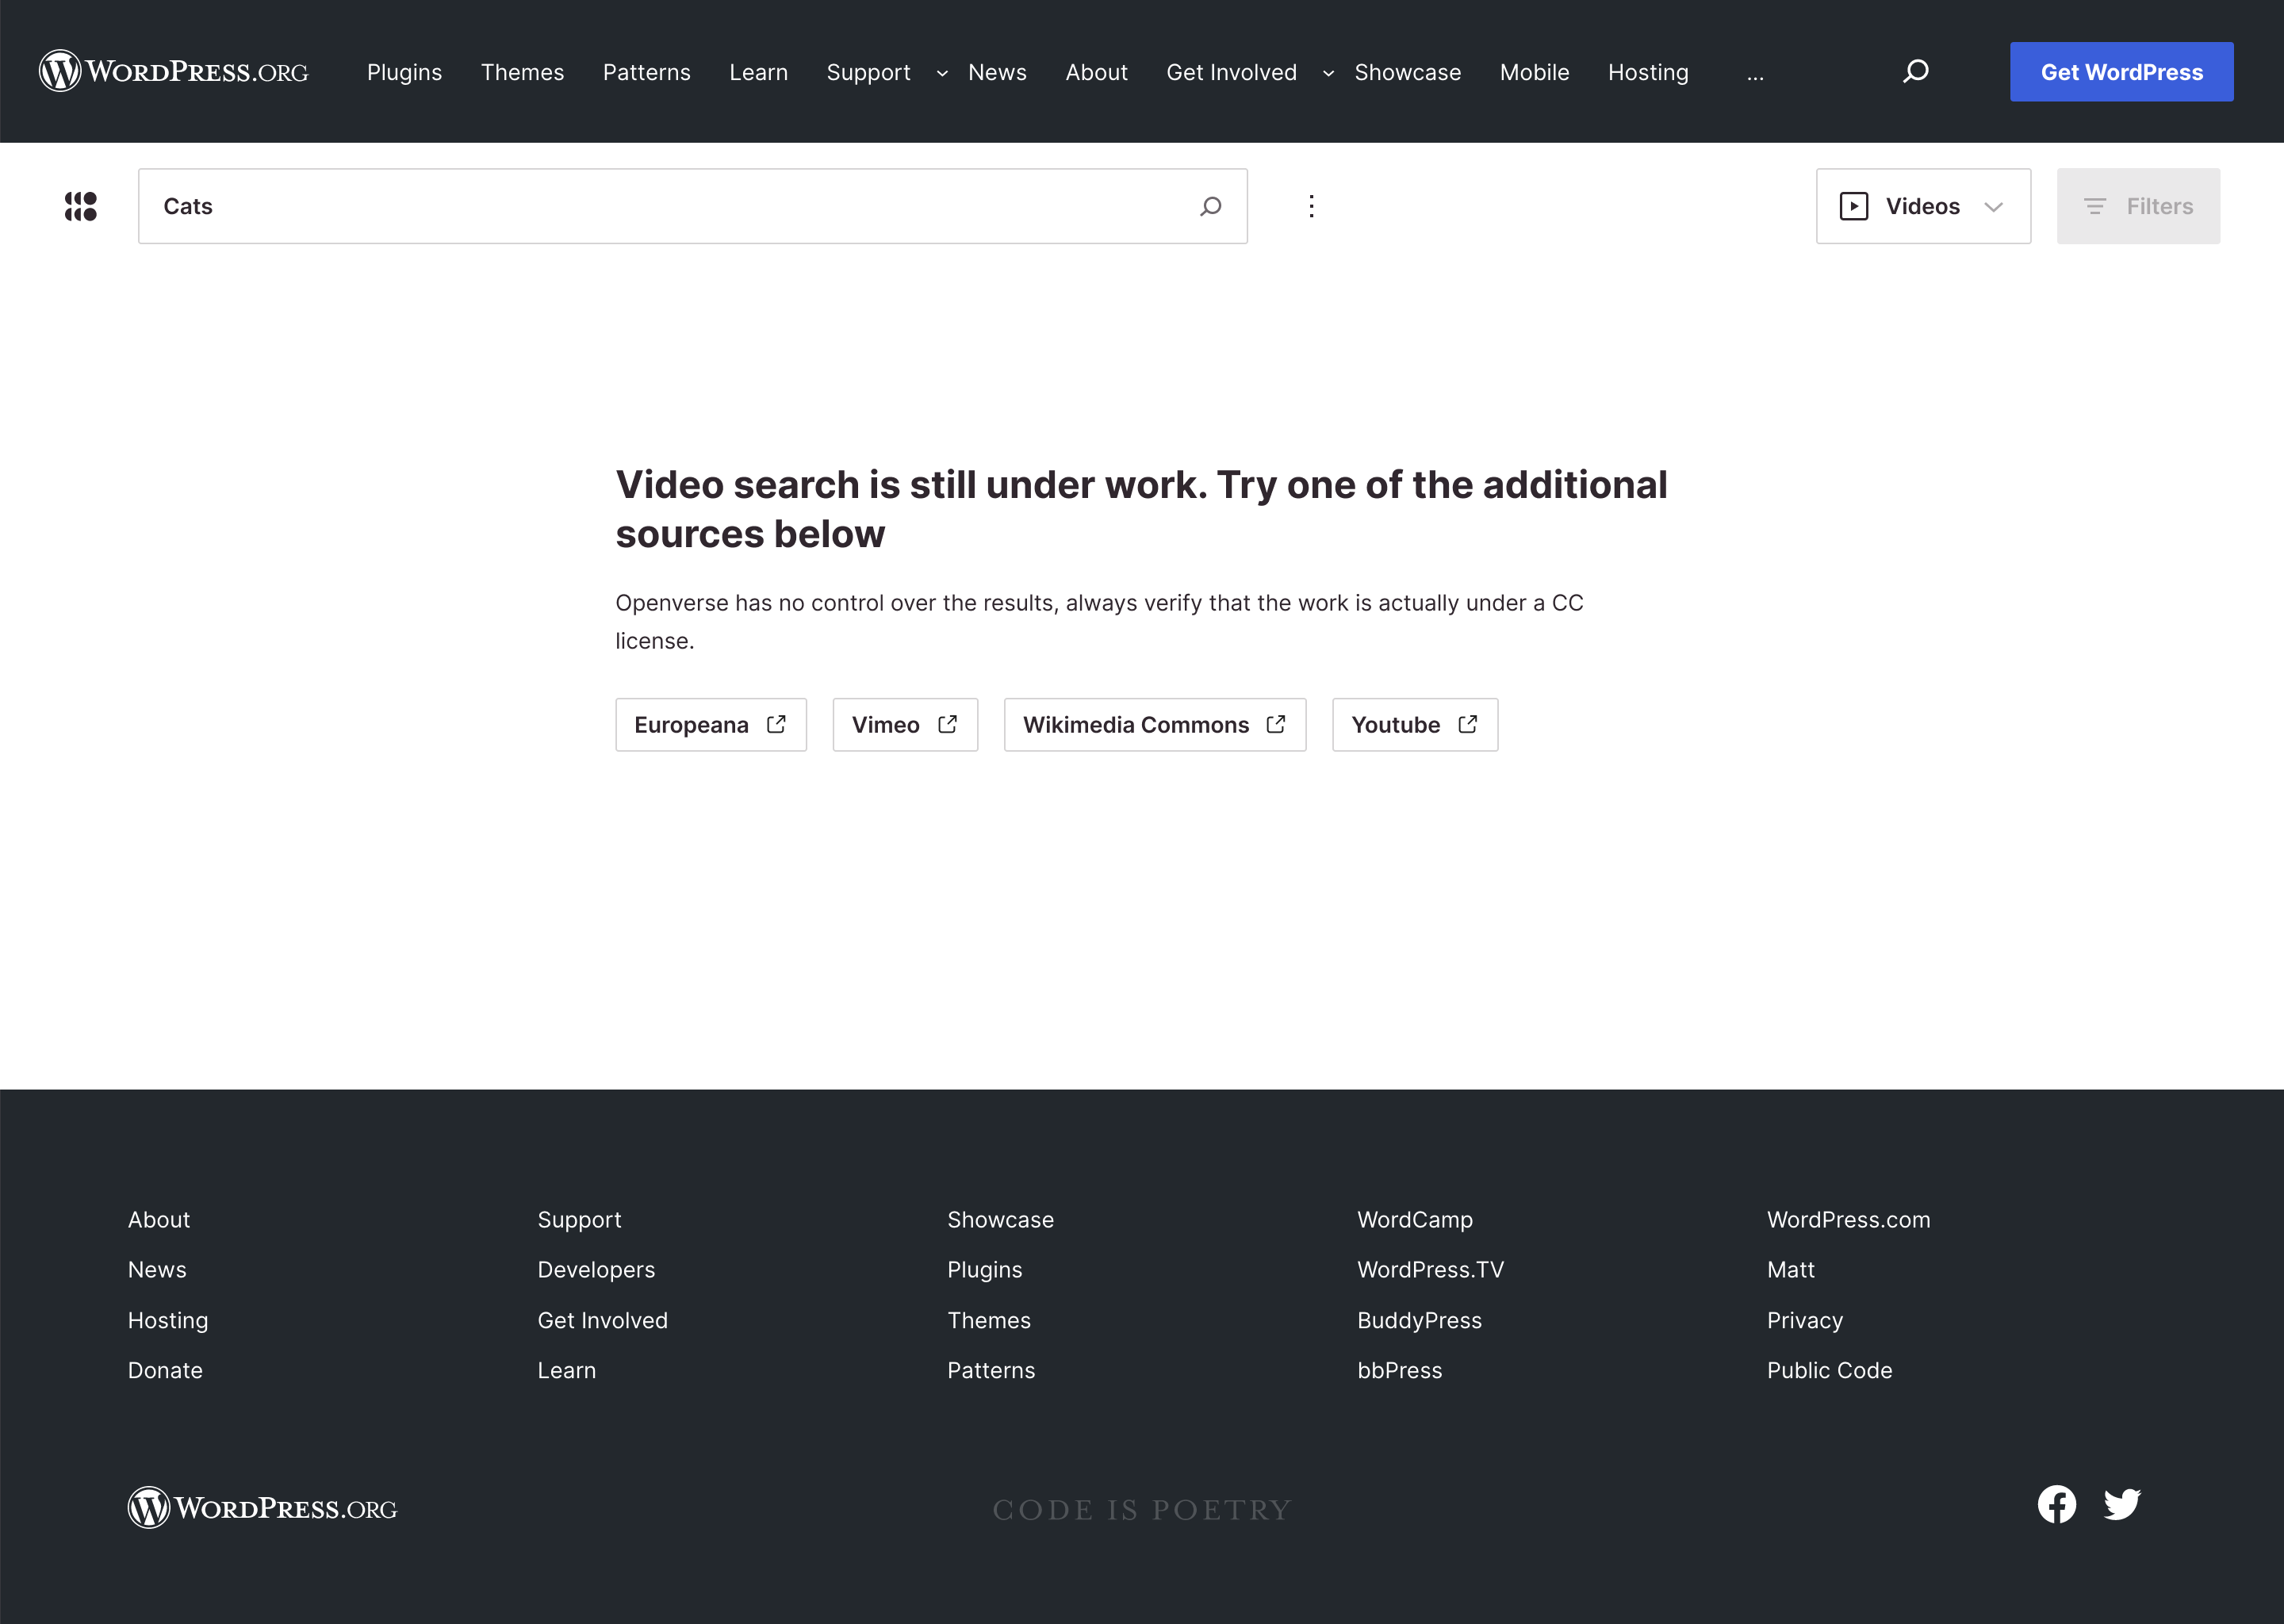The width and height of the screenshot is (2284, 1624).
Task: Open the Donate link in the footer
Action: pos(165,1370)
